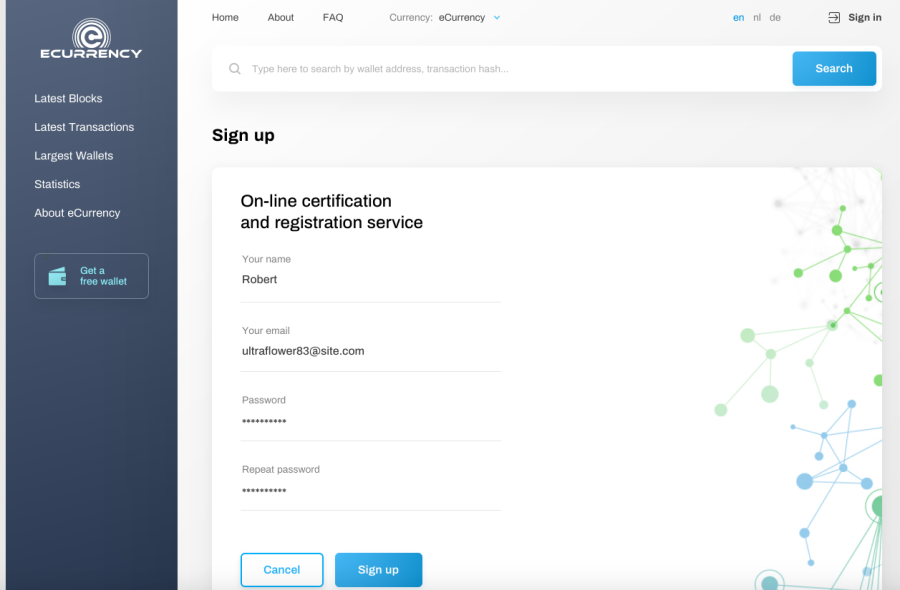Switch language to de

click(775, 18)
